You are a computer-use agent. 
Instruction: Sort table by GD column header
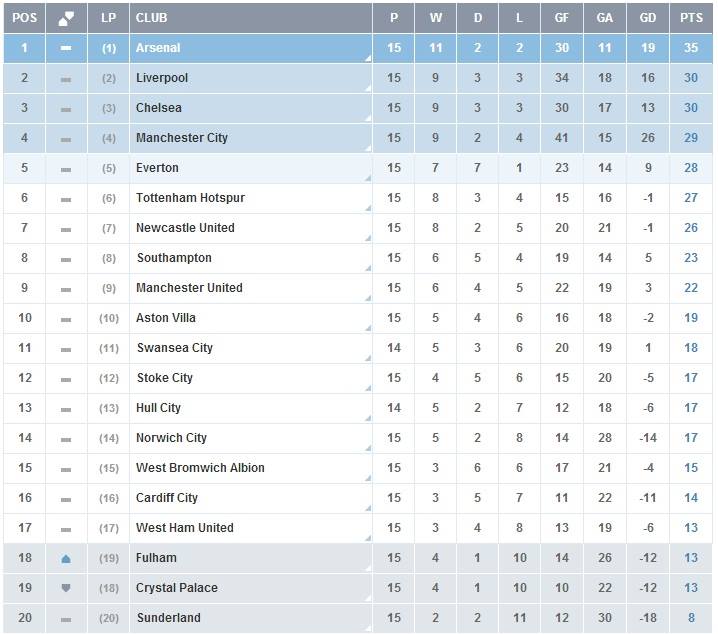[647, 18]
